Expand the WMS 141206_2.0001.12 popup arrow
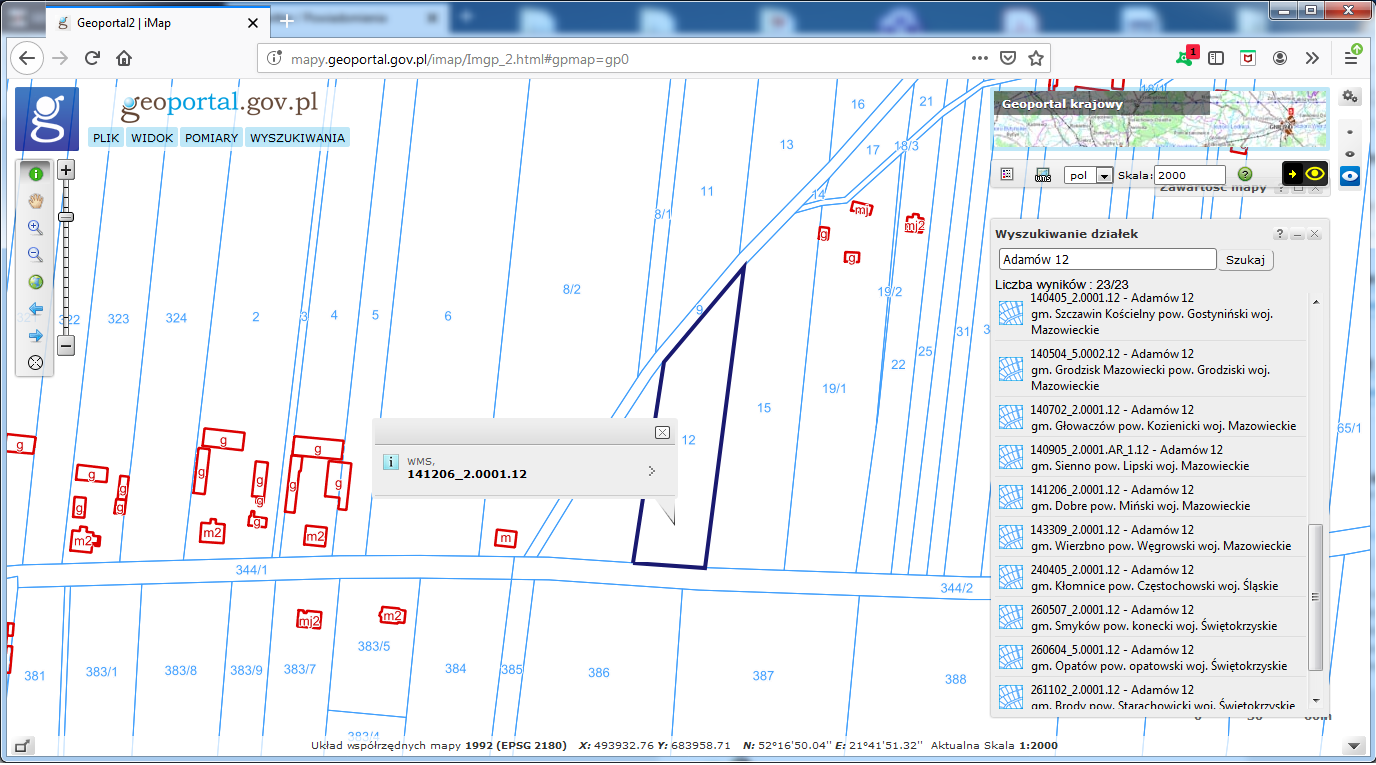 pyautogui.click(x=652, y=470)
